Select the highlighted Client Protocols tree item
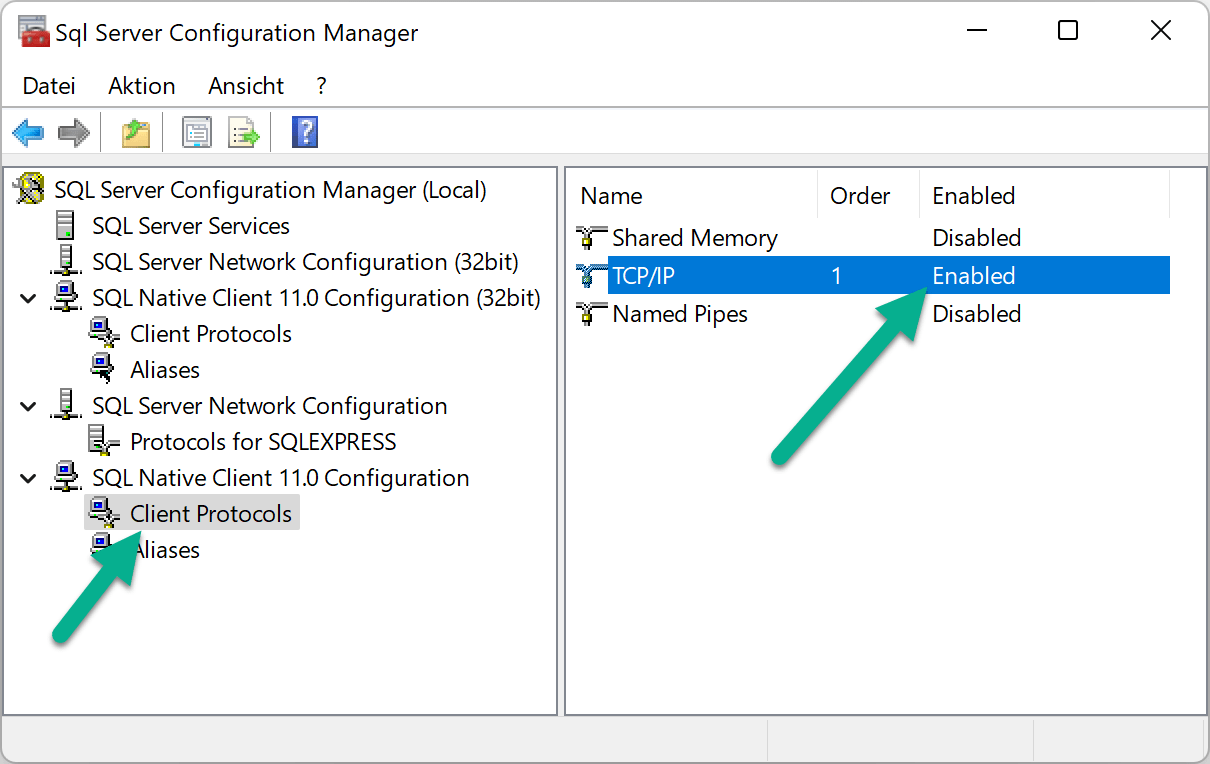The height and width of the screenshot is (764, 1210). tap(211, 514)
